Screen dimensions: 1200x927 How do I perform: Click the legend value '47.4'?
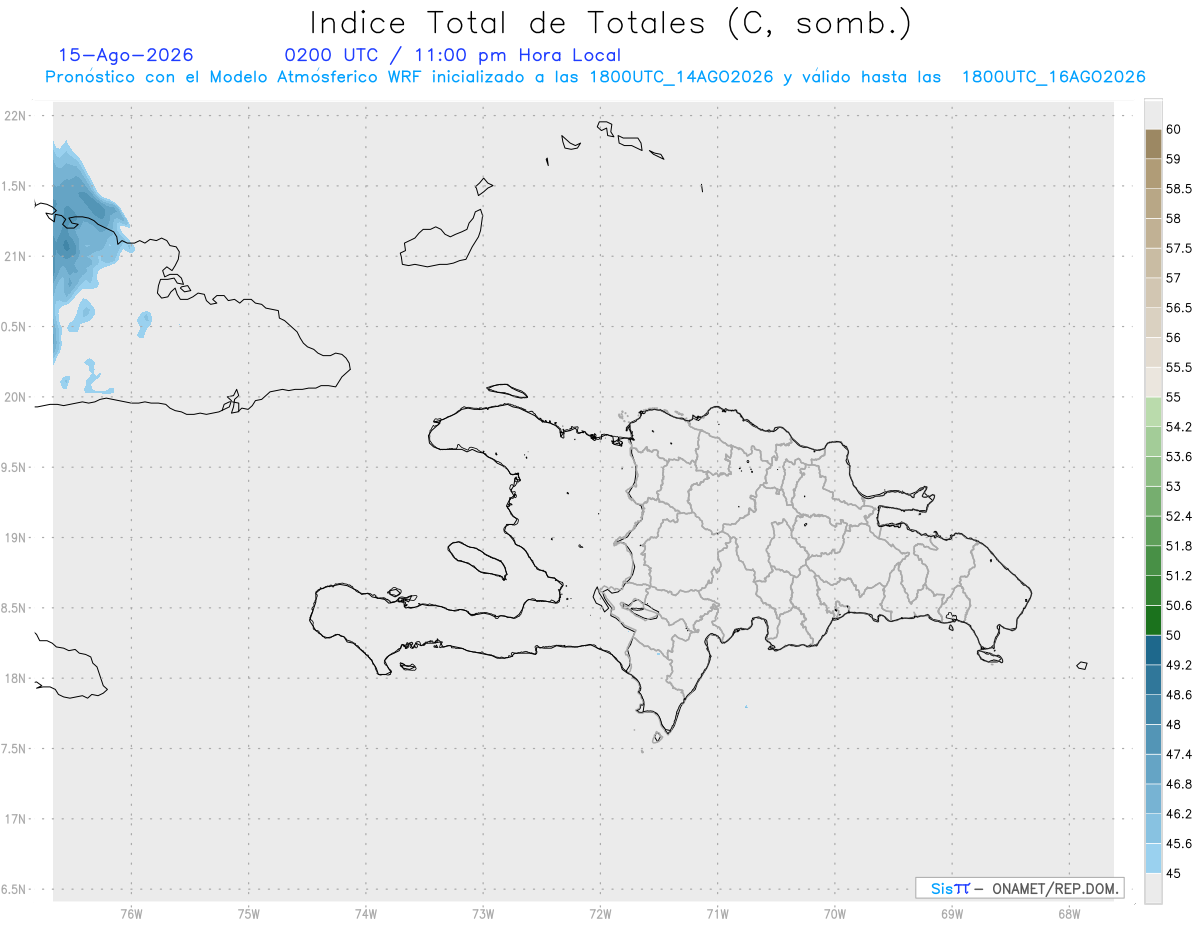(1178, 754)
